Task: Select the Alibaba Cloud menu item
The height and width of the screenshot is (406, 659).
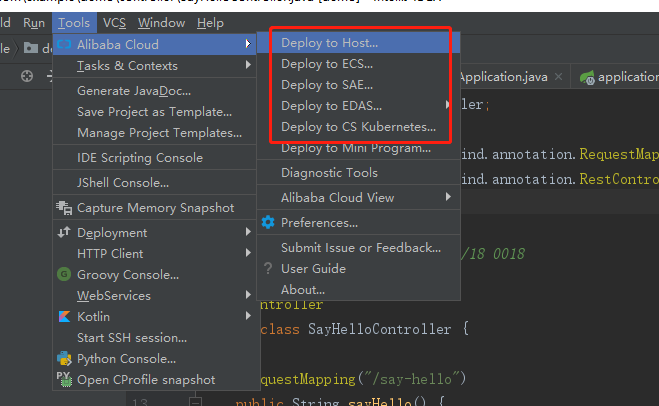Action: point(155,44)
